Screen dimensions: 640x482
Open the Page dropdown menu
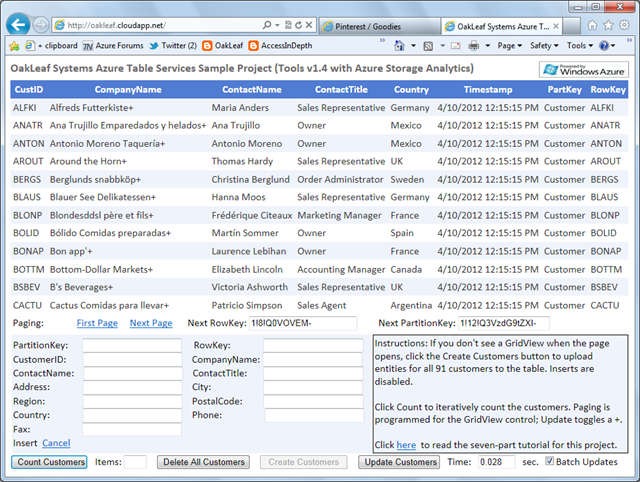(x=512, y=45)
